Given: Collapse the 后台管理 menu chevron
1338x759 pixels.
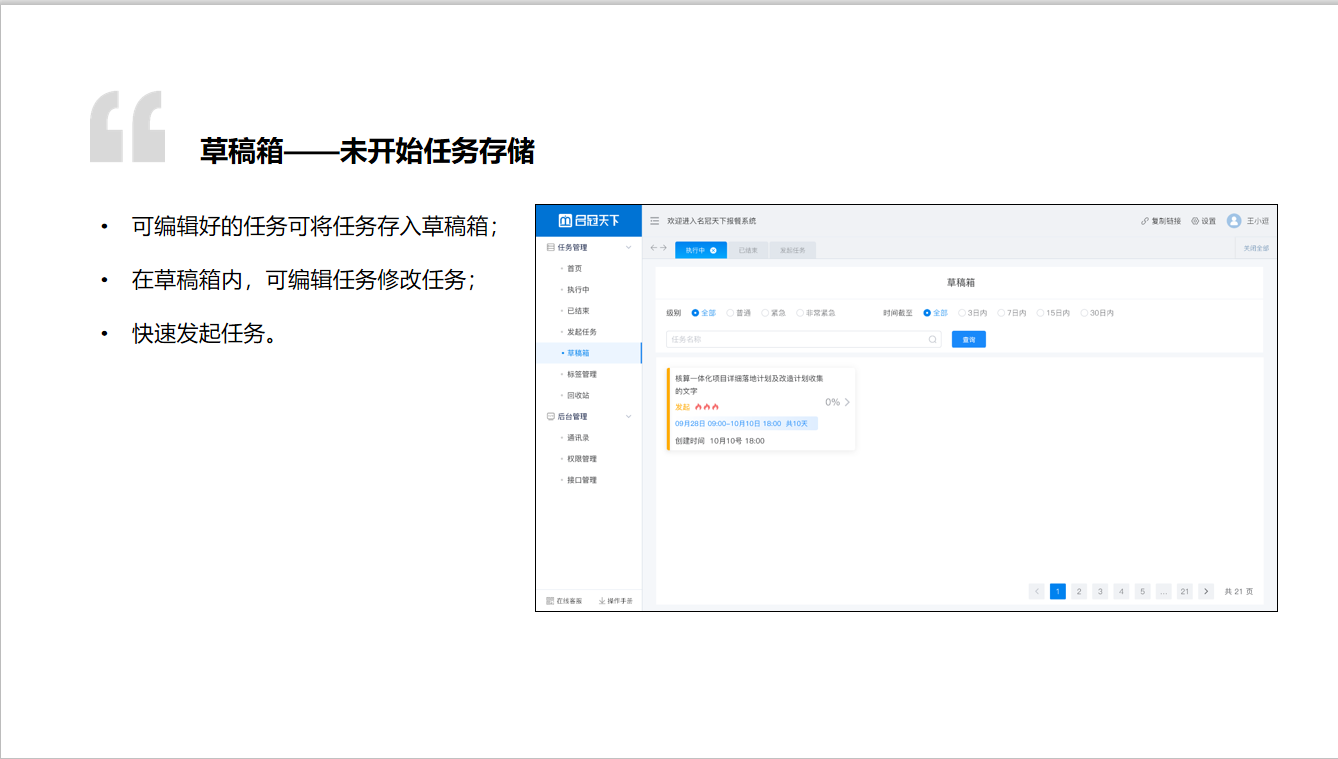Looking at the screenshot, I should [x=629, y=416].
